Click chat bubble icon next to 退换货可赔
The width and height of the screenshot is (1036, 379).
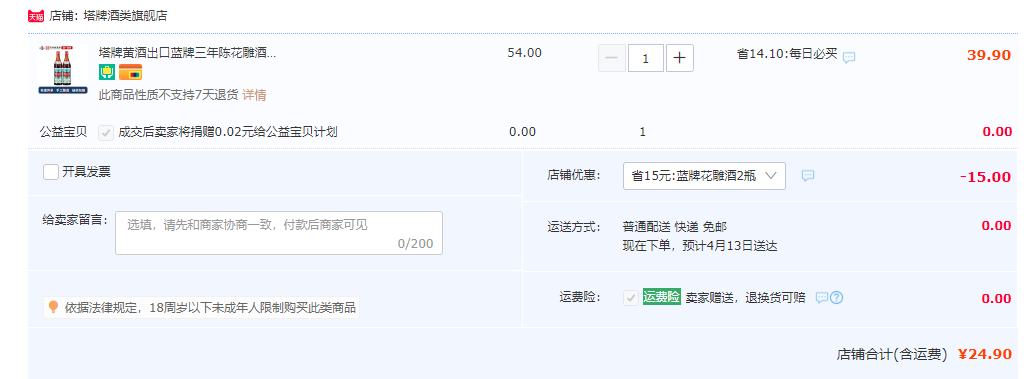coord(821,298)
